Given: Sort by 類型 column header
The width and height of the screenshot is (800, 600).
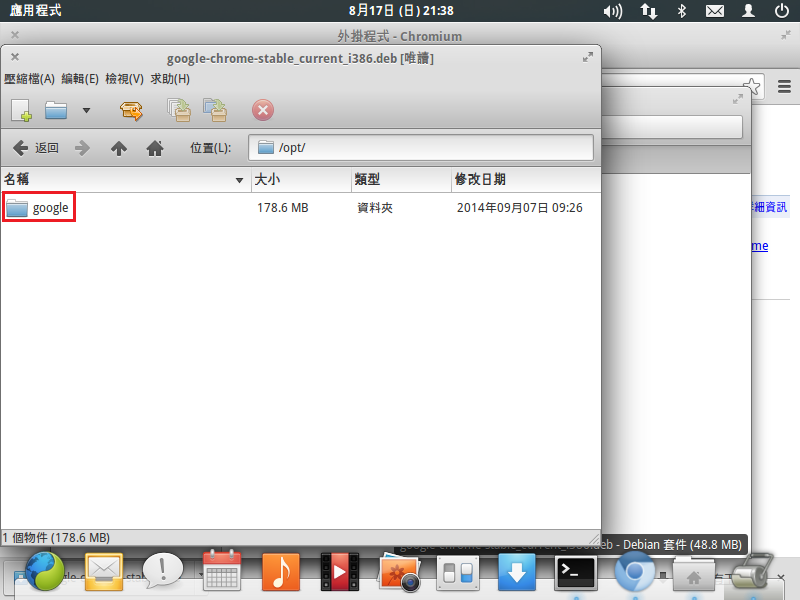Looking at the screenshot, I should (401, 180).
